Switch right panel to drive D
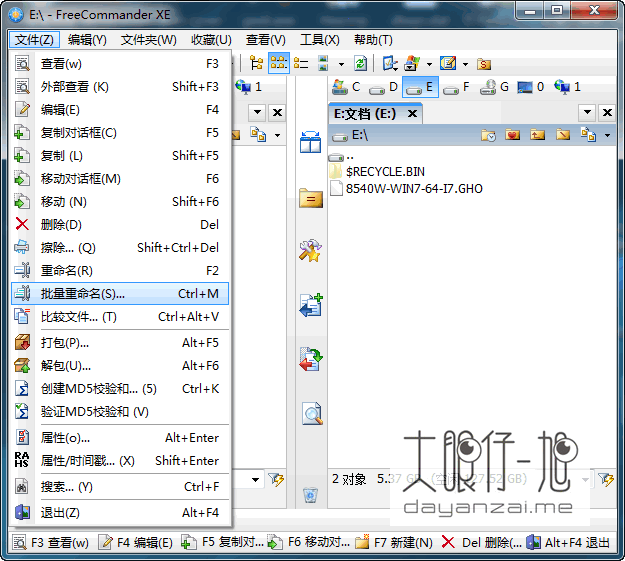The width and height of the screenshot is (625, 561). (x=383, y=87)
